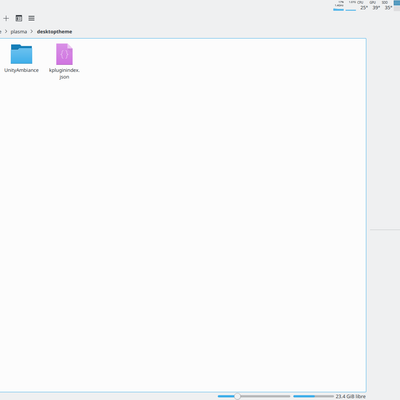Image resolution: width=400 pixels, height=400 pixels.
Task: Click the SDD temperature monitor widget
Action: 388,5
